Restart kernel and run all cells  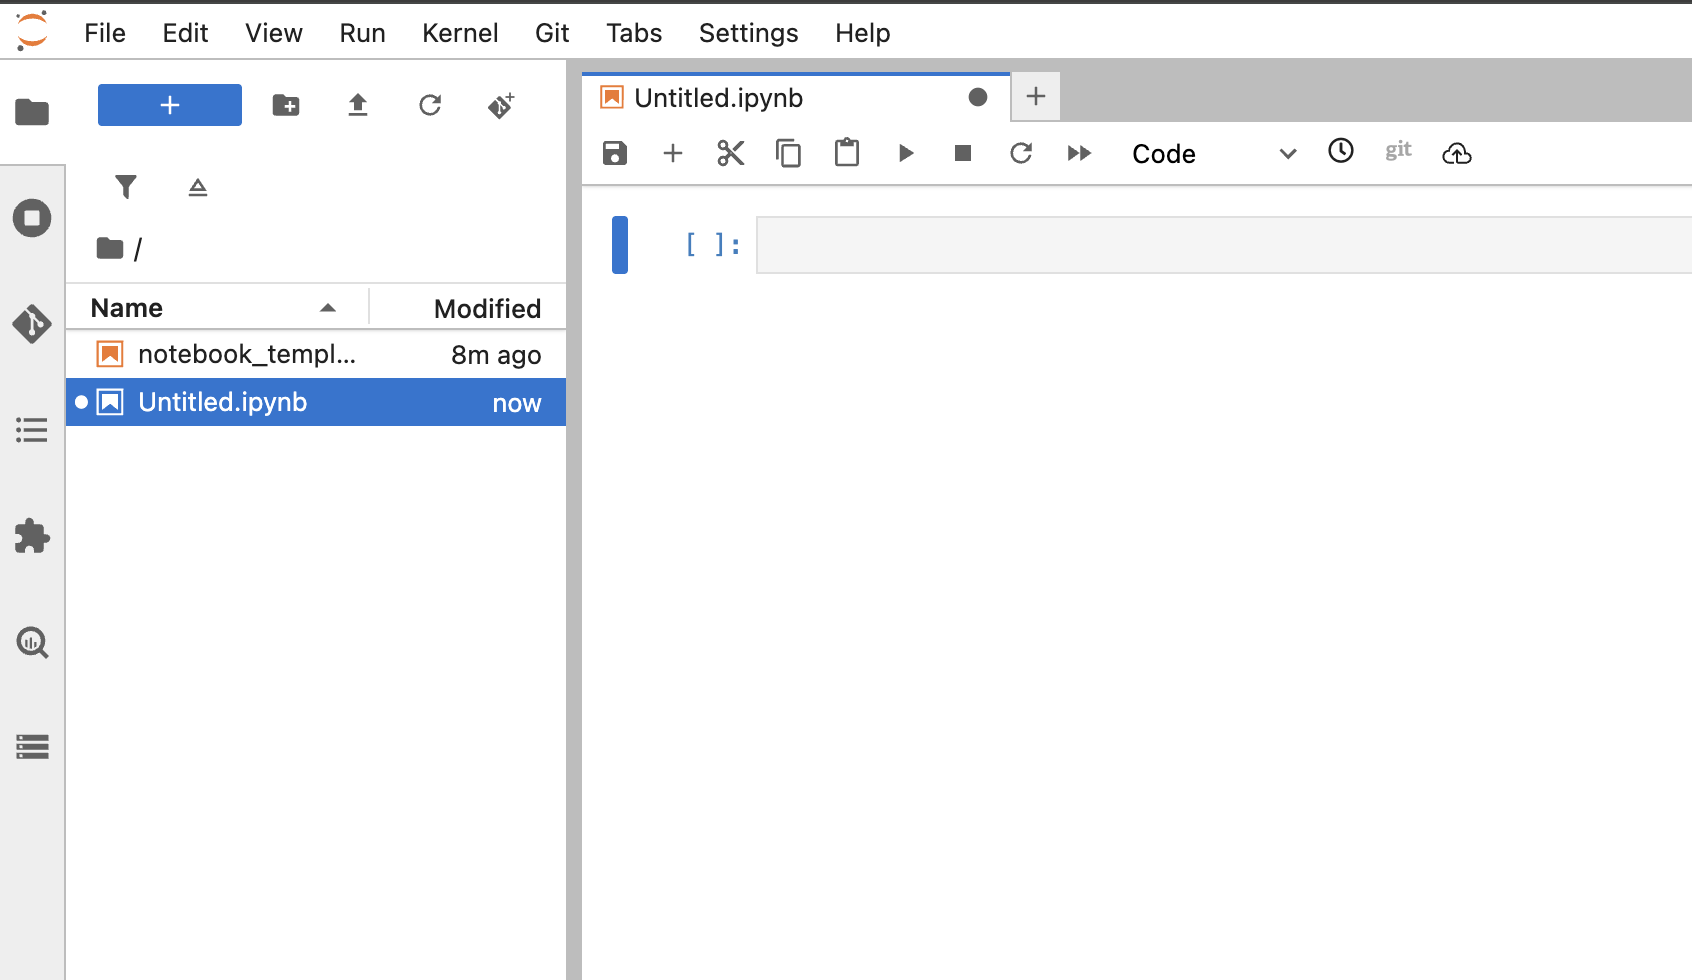pos(1079,153)
